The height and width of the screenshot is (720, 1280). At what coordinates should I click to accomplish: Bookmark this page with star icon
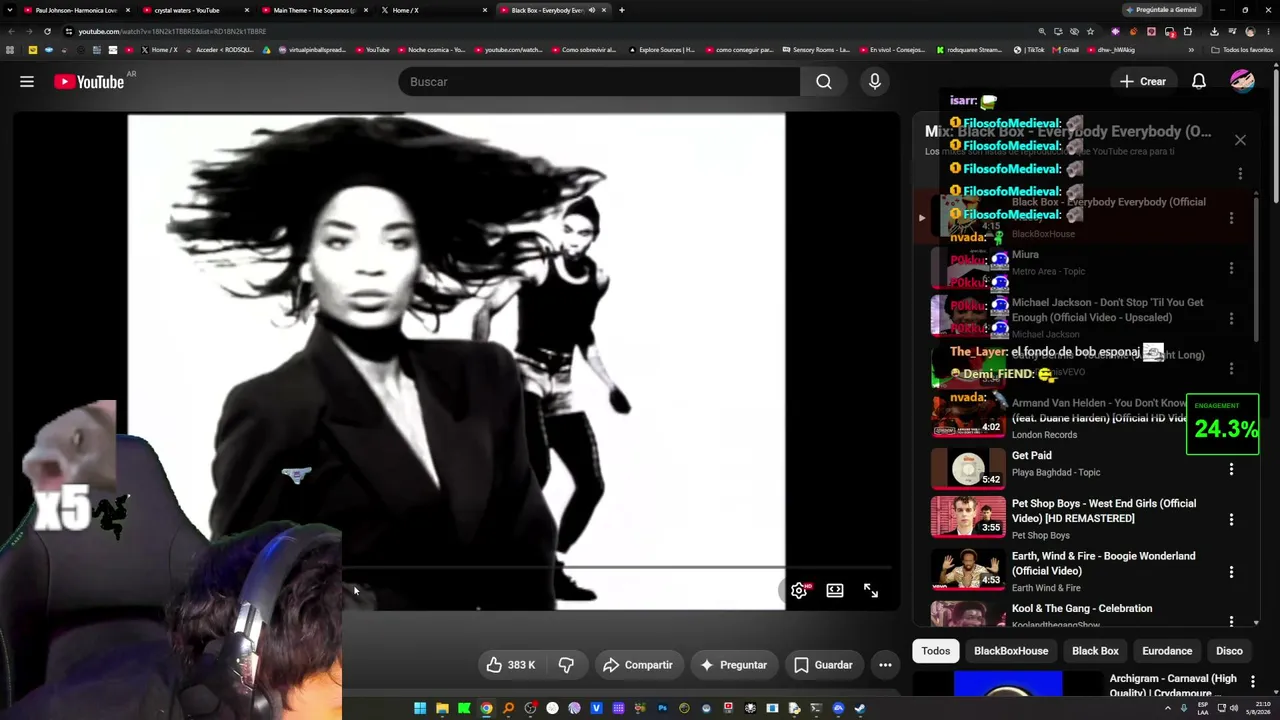tap(1090, 31)
